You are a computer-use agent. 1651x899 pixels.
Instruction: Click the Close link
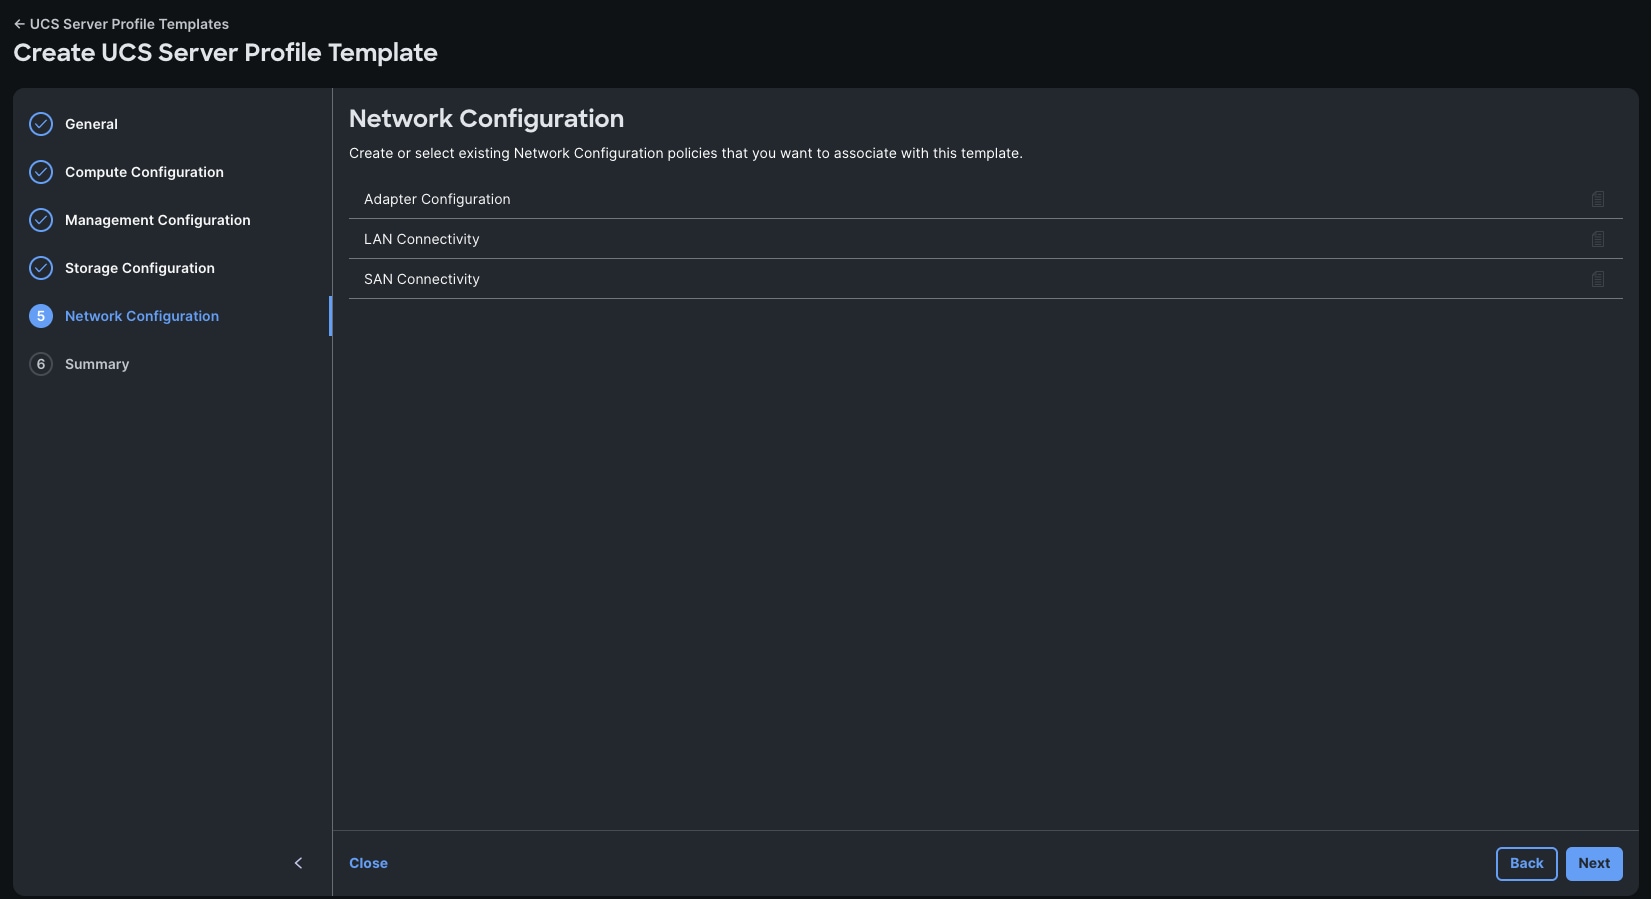(x=368, y=863)
